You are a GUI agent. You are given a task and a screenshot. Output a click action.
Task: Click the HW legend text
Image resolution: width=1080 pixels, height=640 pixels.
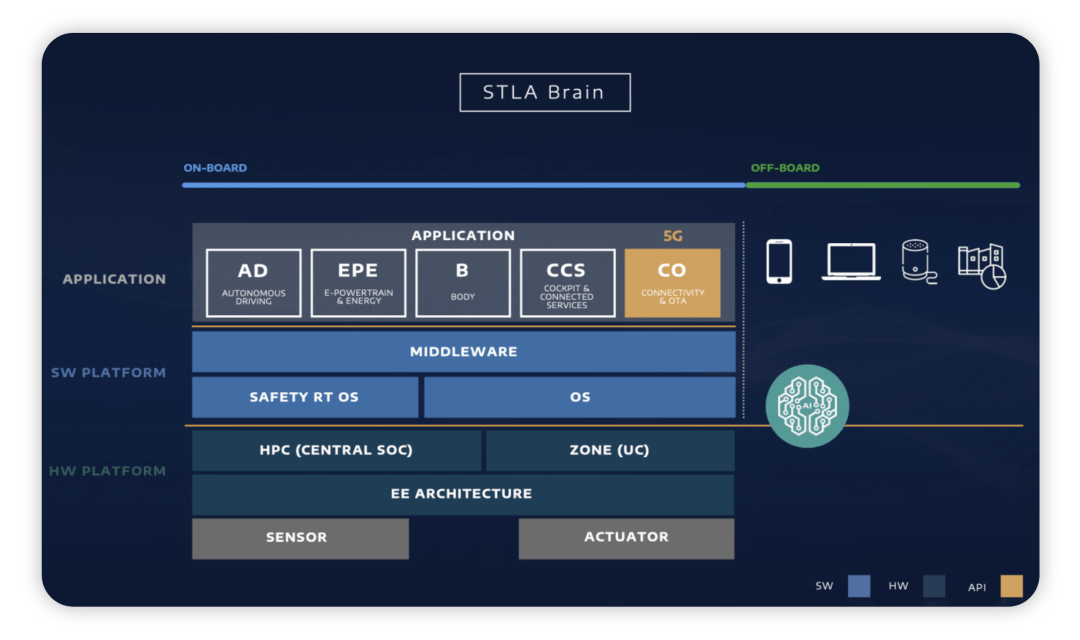[x=898, y=586]
